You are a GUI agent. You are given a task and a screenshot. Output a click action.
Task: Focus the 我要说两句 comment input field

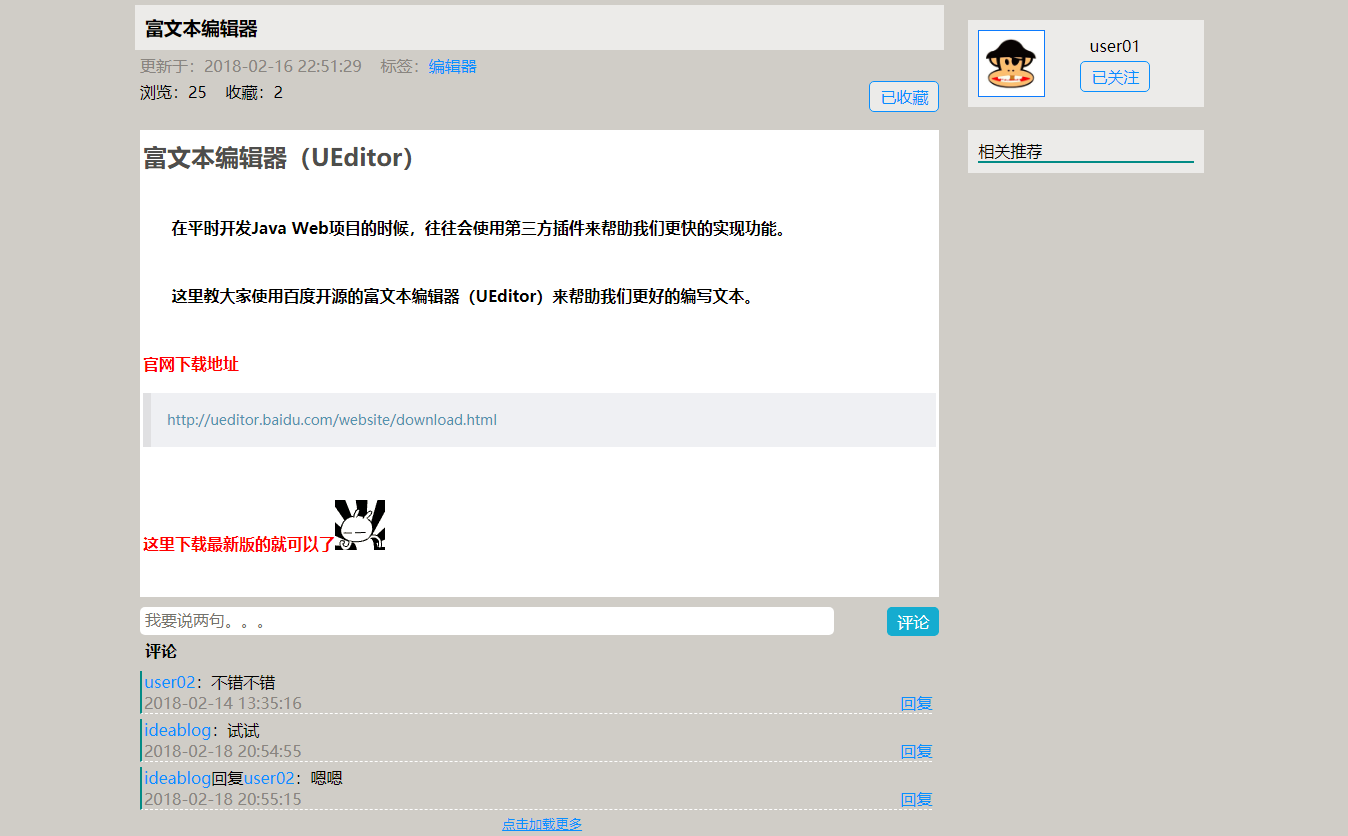(487, 621)
